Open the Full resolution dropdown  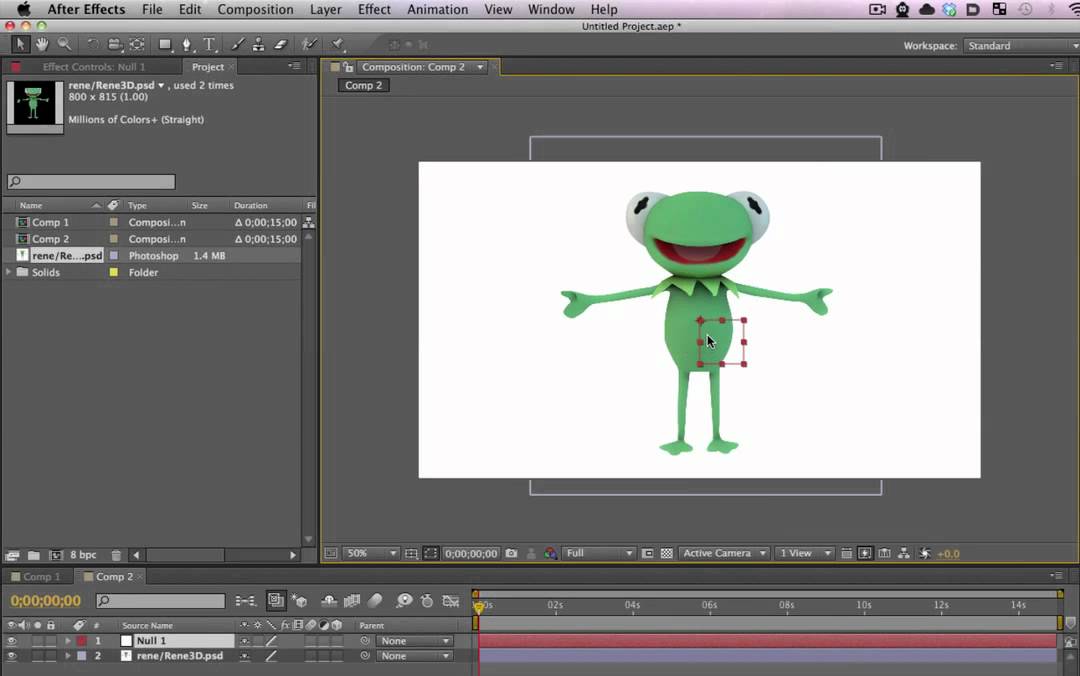point(599,553)
